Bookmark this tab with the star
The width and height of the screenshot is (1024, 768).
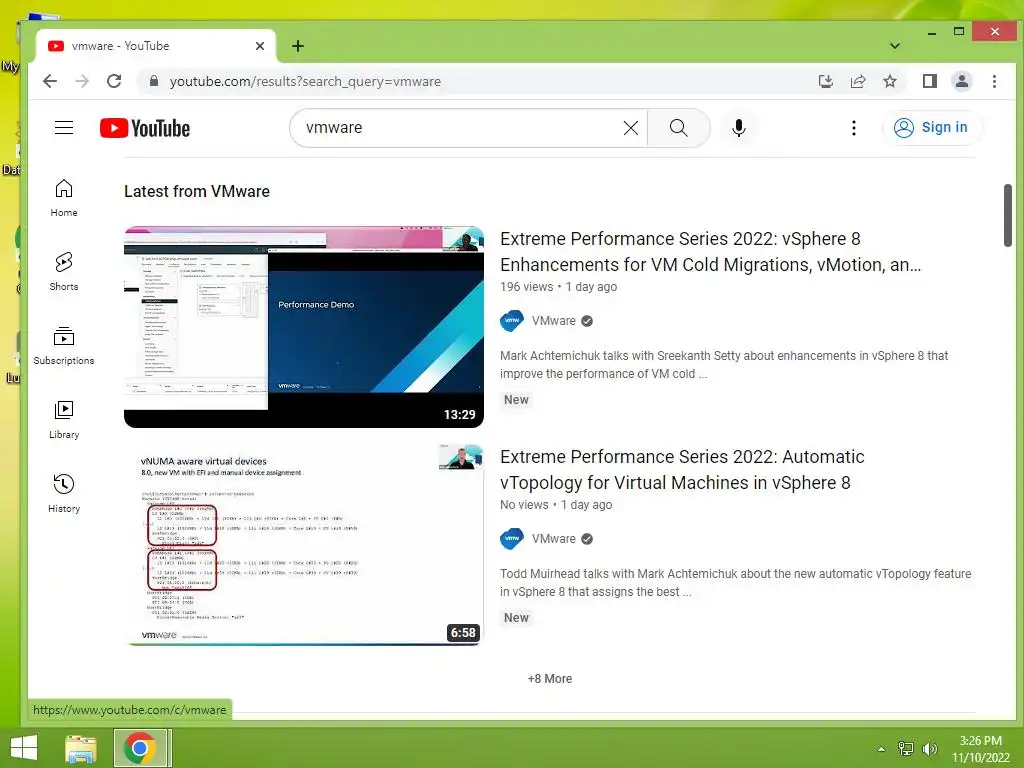[889, 81]
